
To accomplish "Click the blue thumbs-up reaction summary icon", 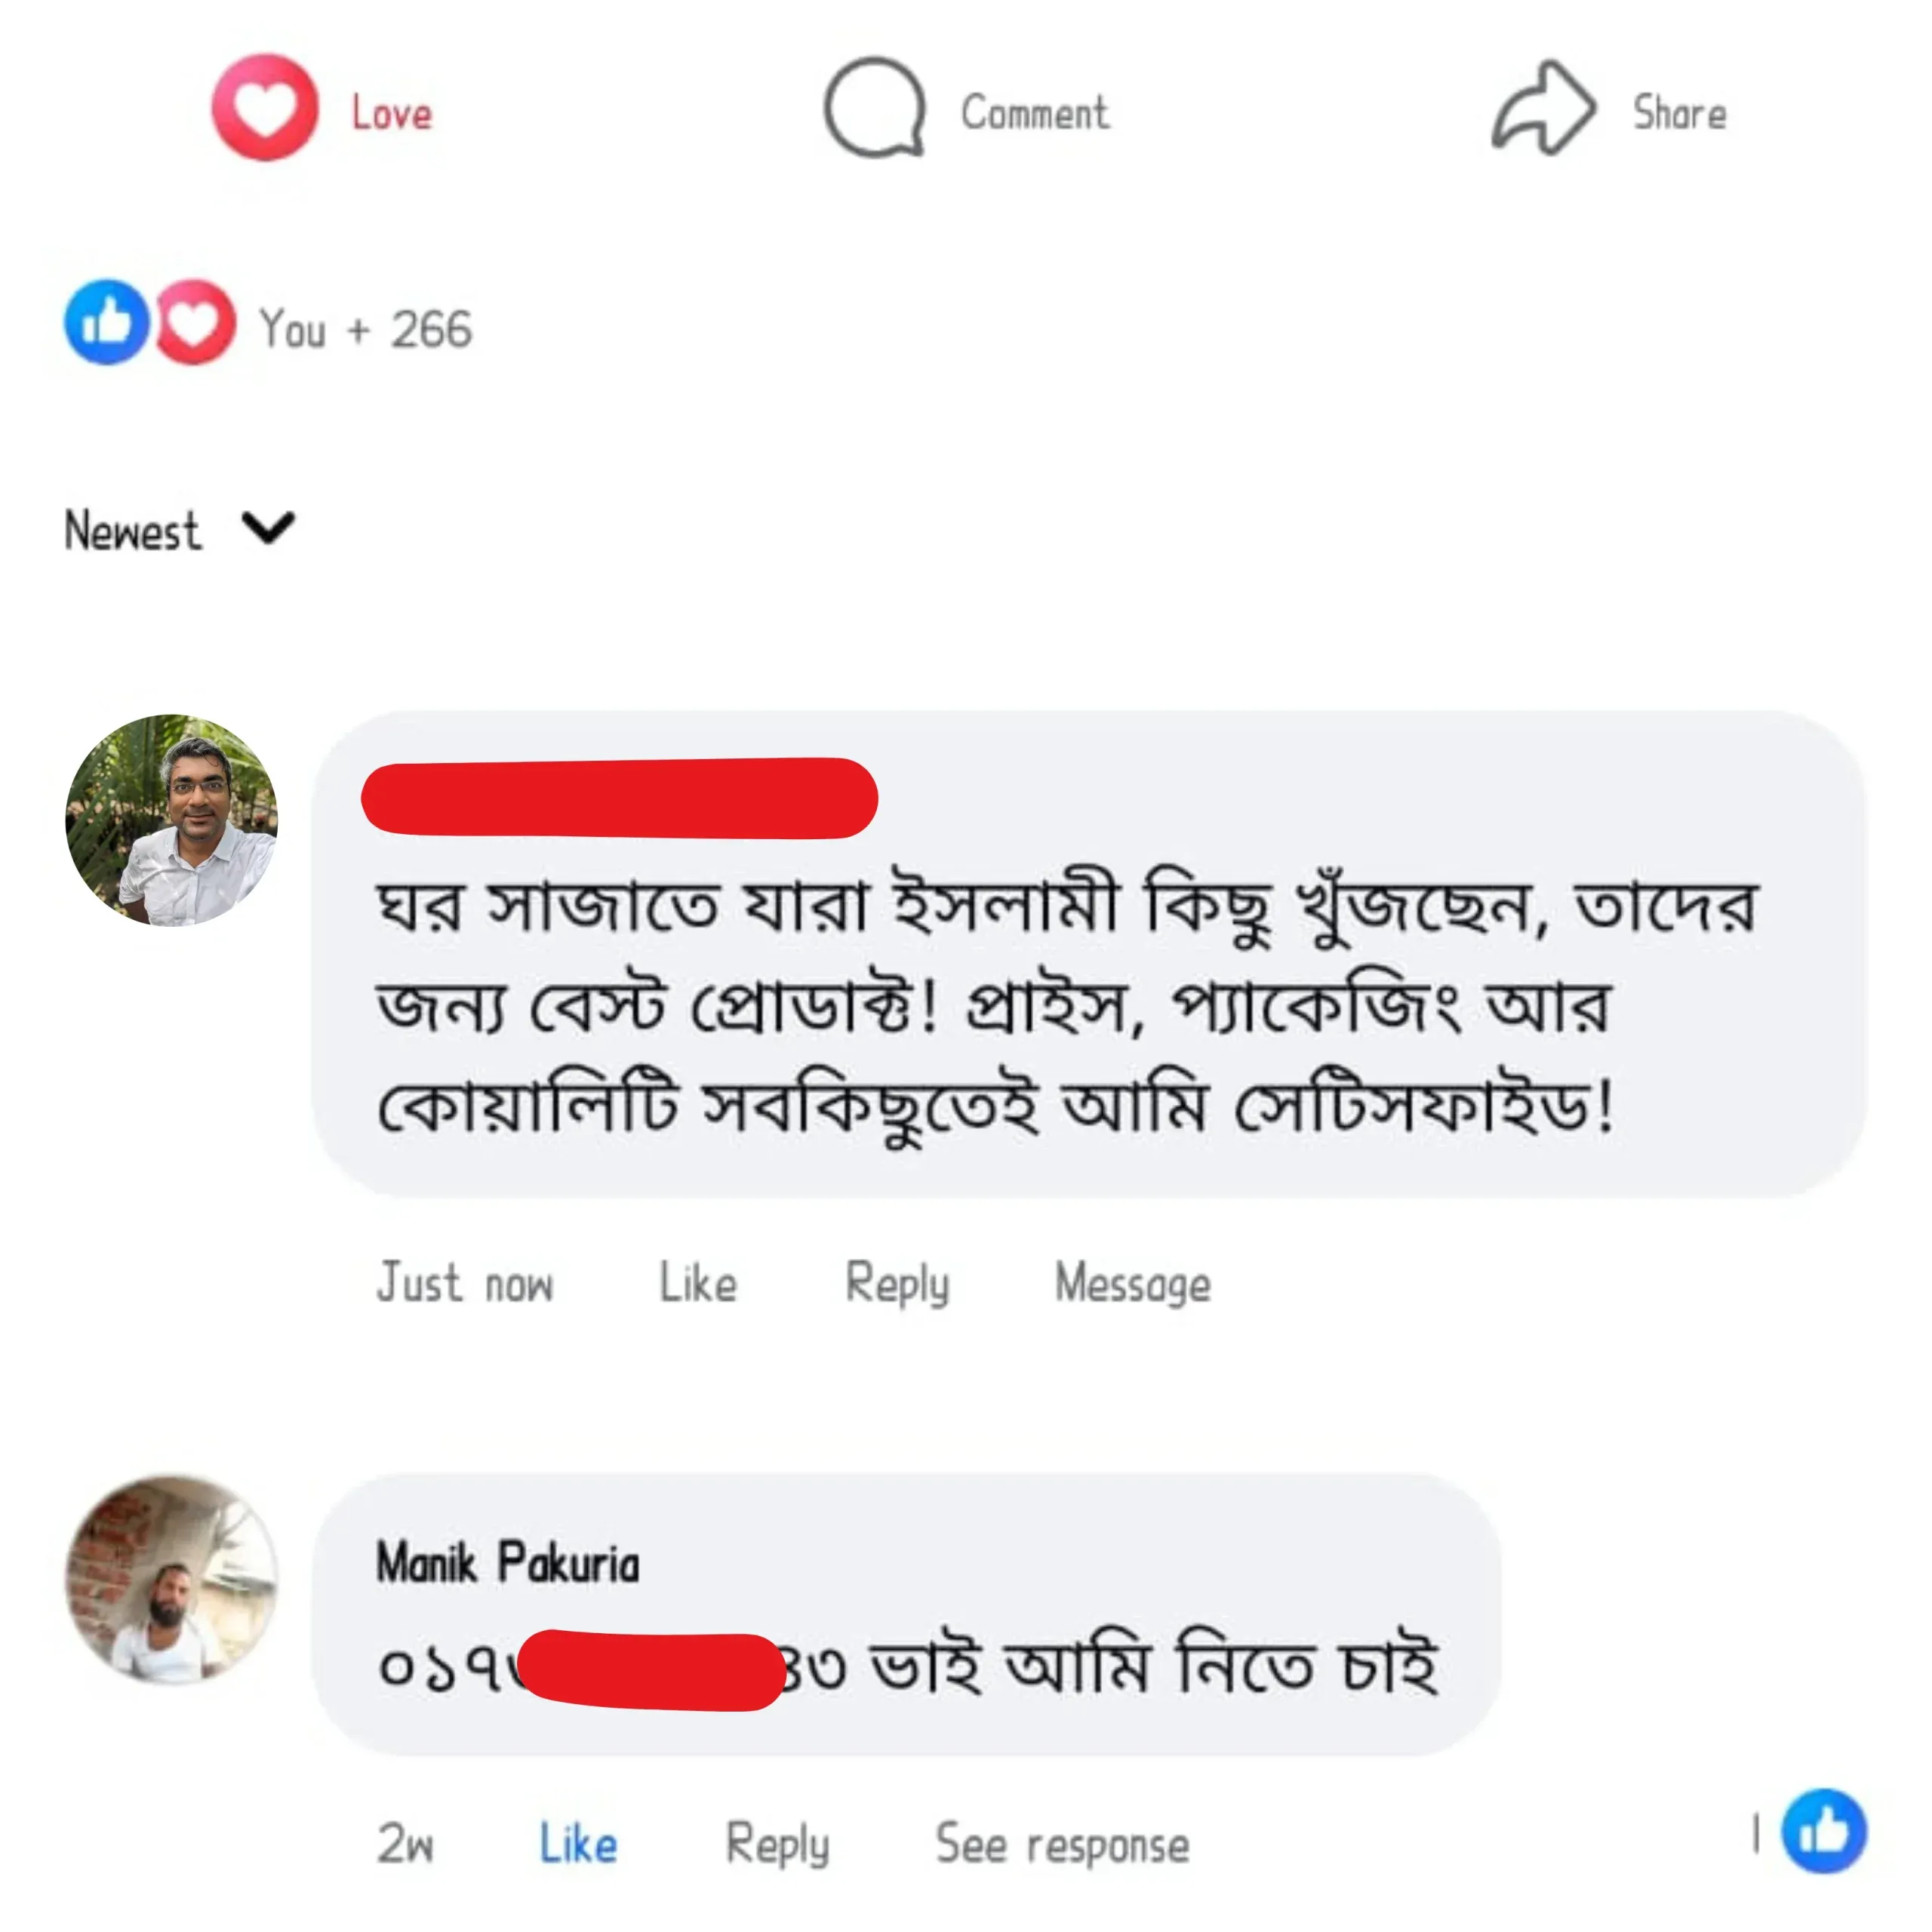I will pos(107,322).
